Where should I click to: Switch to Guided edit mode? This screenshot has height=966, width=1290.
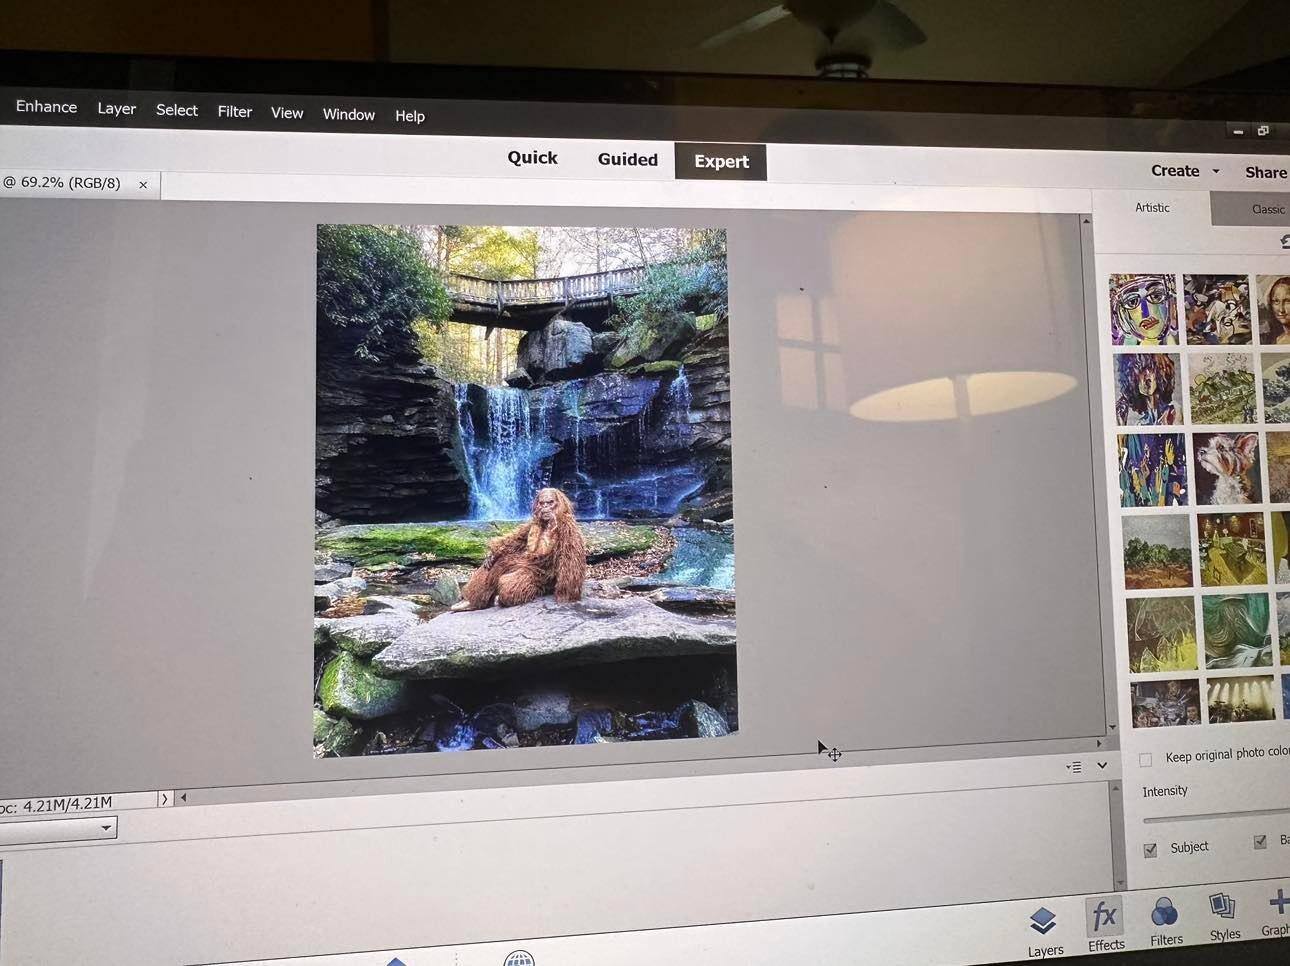(627, 159)
